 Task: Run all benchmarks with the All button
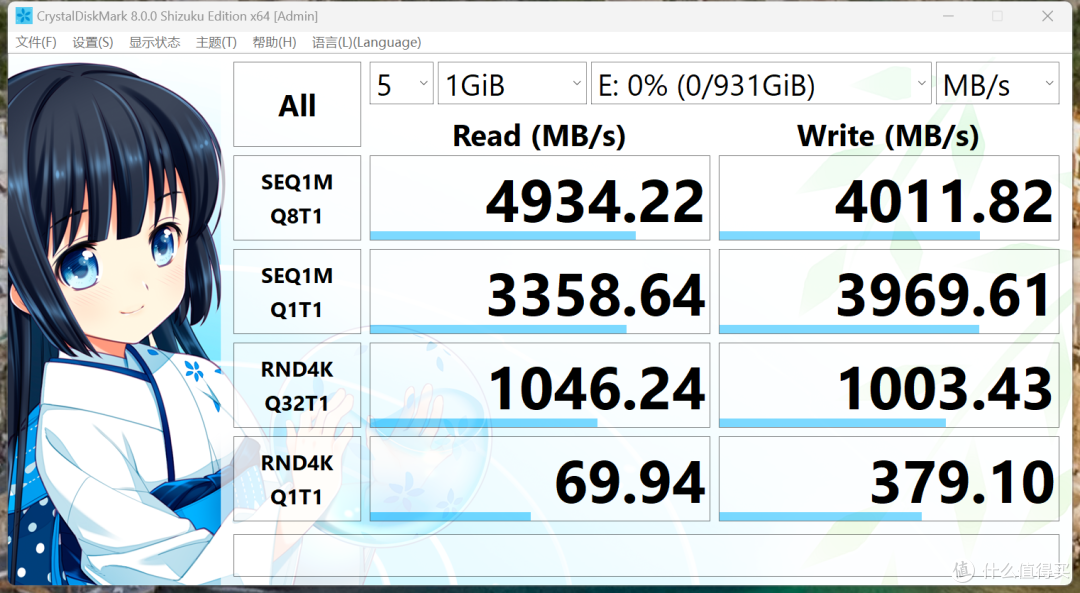pos(297,105)
